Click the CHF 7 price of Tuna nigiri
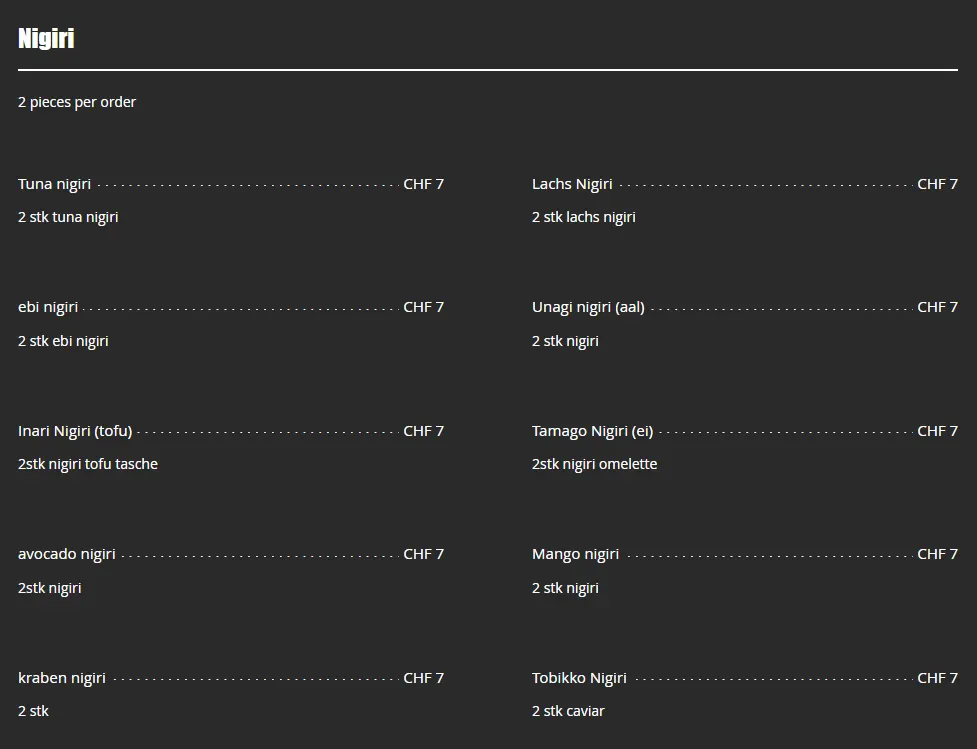The height and width of the screenshot is (749, 977). point(423,184)
